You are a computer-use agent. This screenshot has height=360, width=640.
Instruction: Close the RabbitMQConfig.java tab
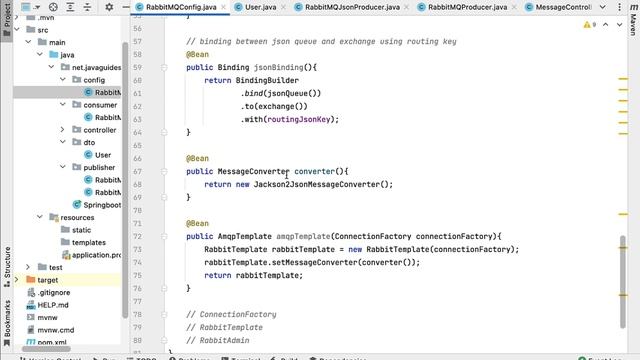(223, 7)
